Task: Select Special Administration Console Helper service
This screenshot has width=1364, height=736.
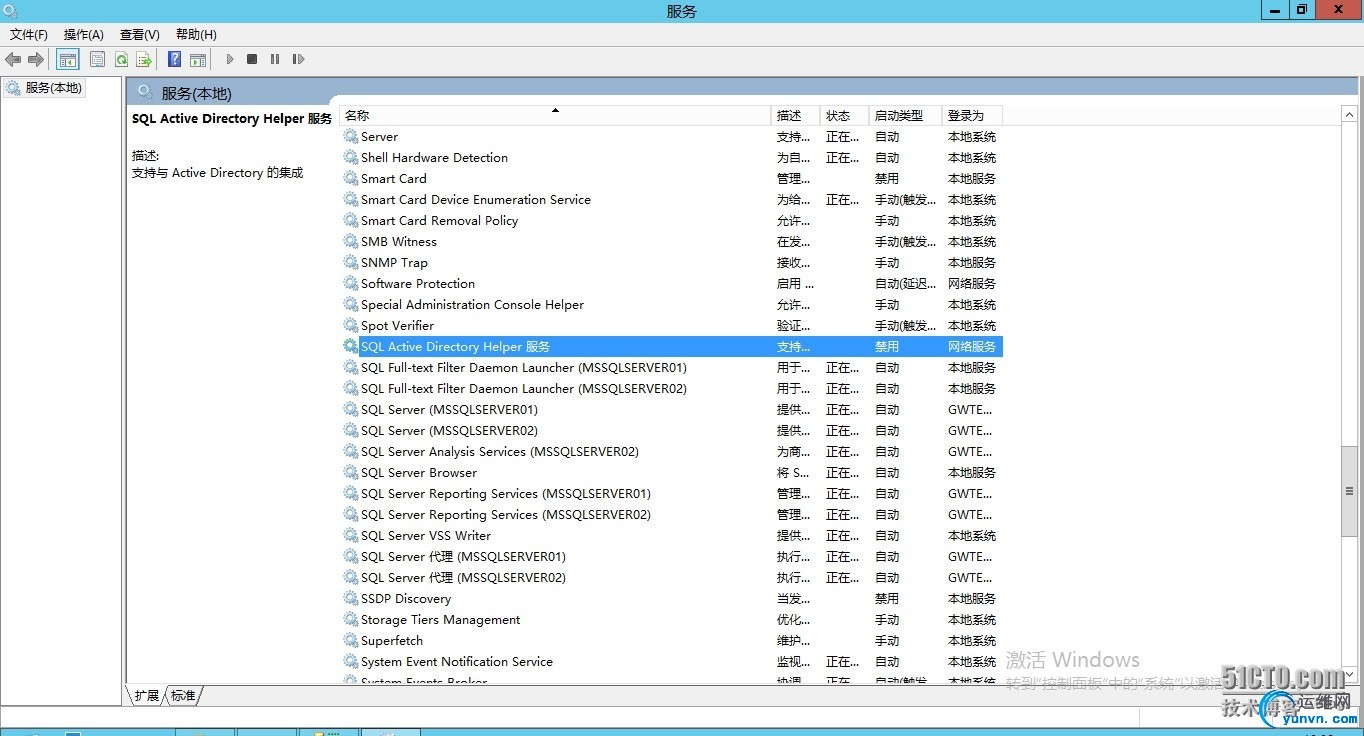Action: pyautogui.click(x=671, y=305)
